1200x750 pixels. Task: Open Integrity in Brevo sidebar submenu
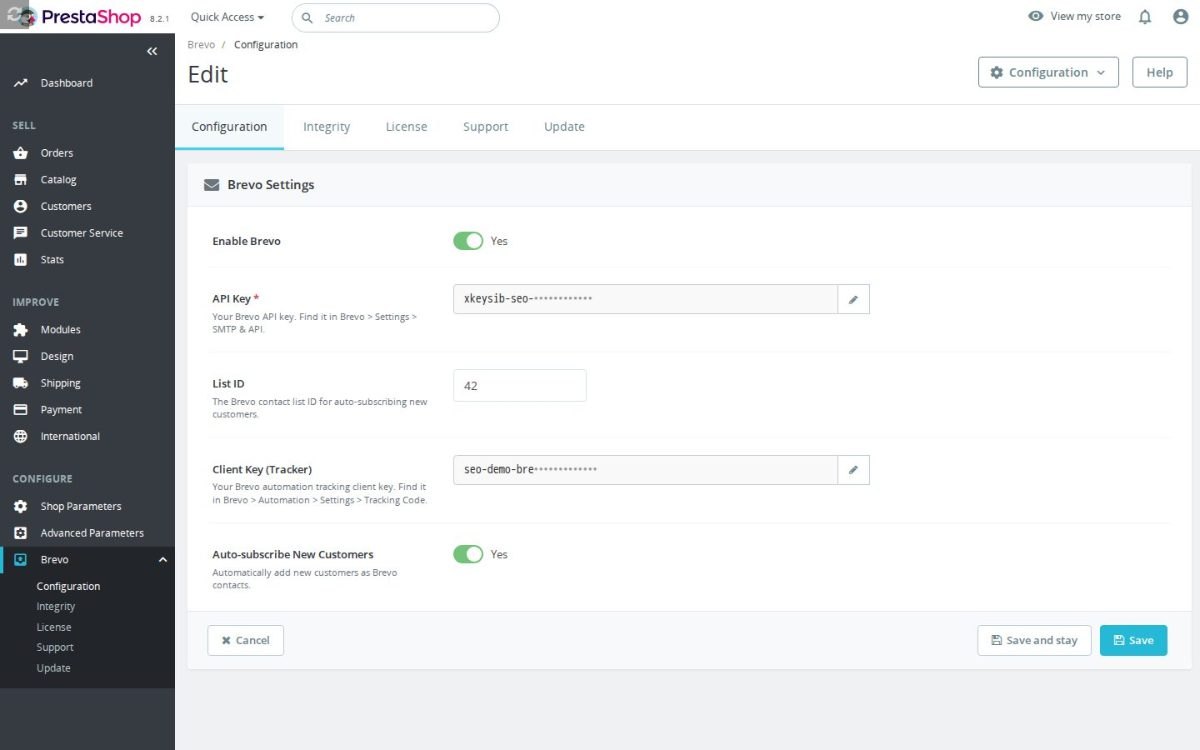pos(56,606)
